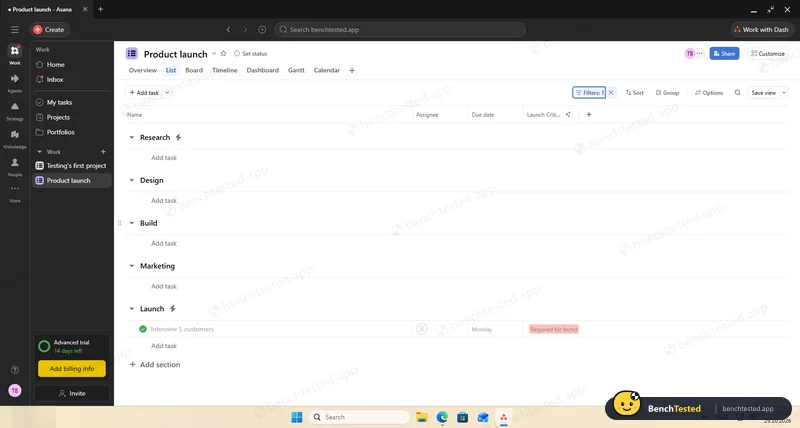The width and height of the screenshot is (800, 428).
Task: Open the help question mark icon
Action: point(15,370)
